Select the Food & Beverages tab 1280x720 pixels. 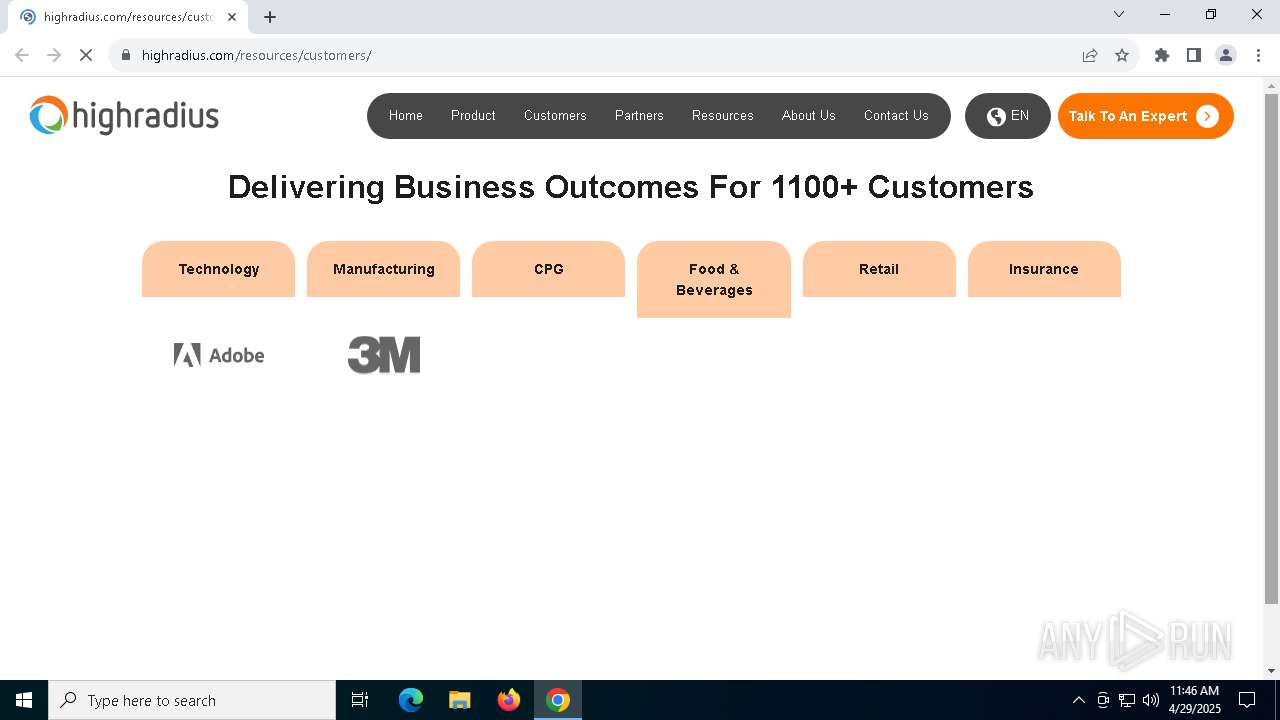714,279
